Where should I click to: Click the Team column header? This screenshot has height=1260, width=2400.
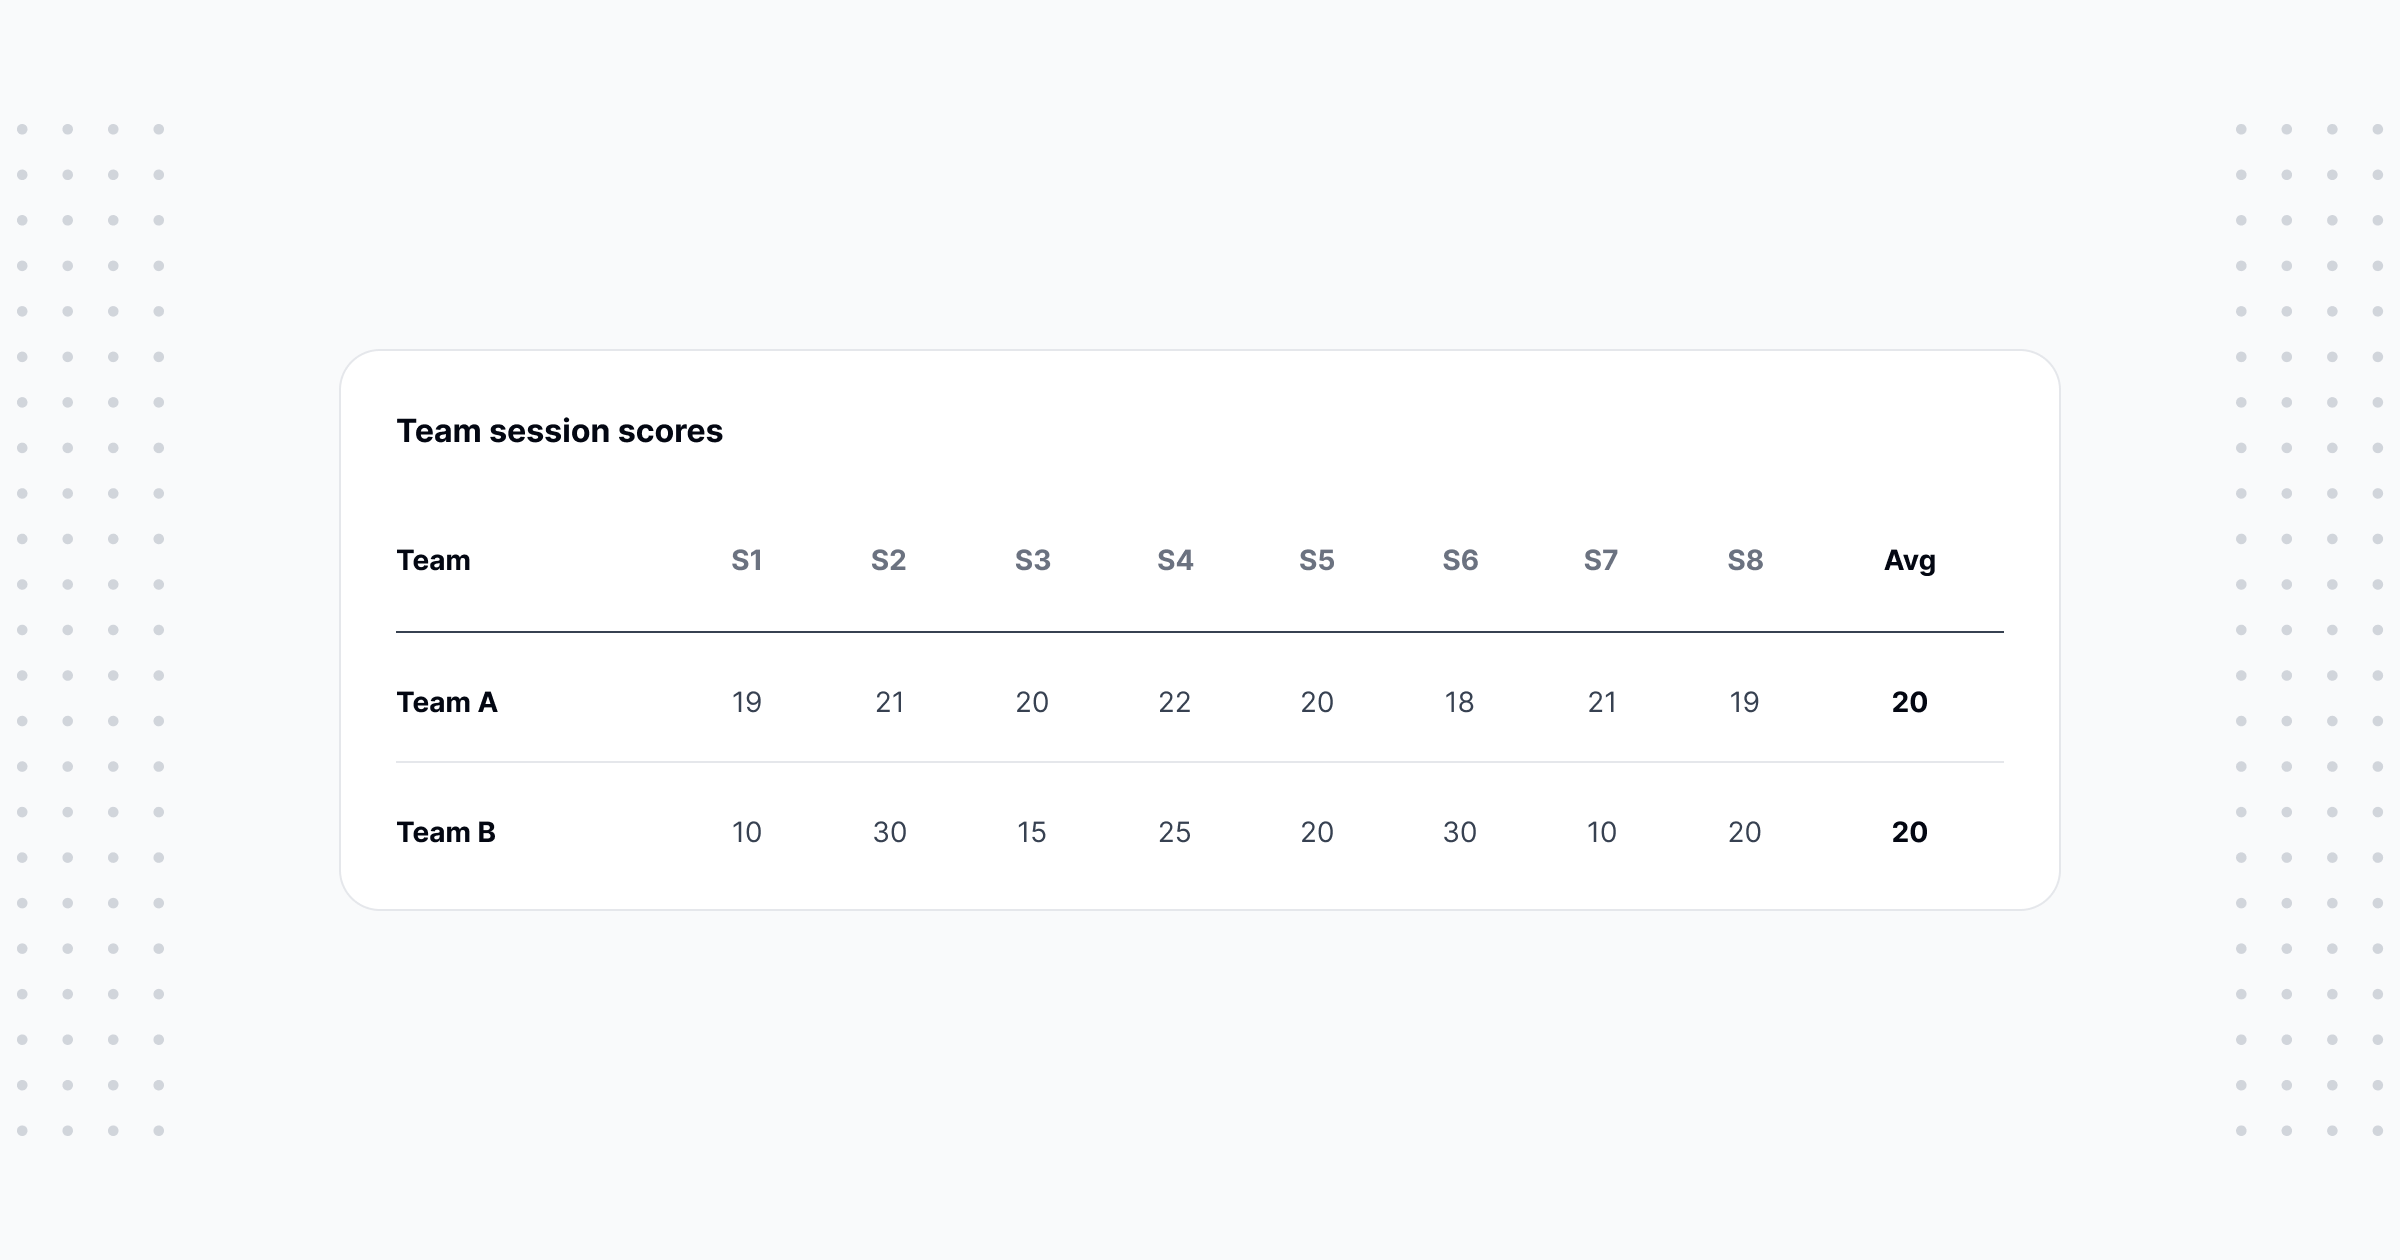[x=433, y=560]
